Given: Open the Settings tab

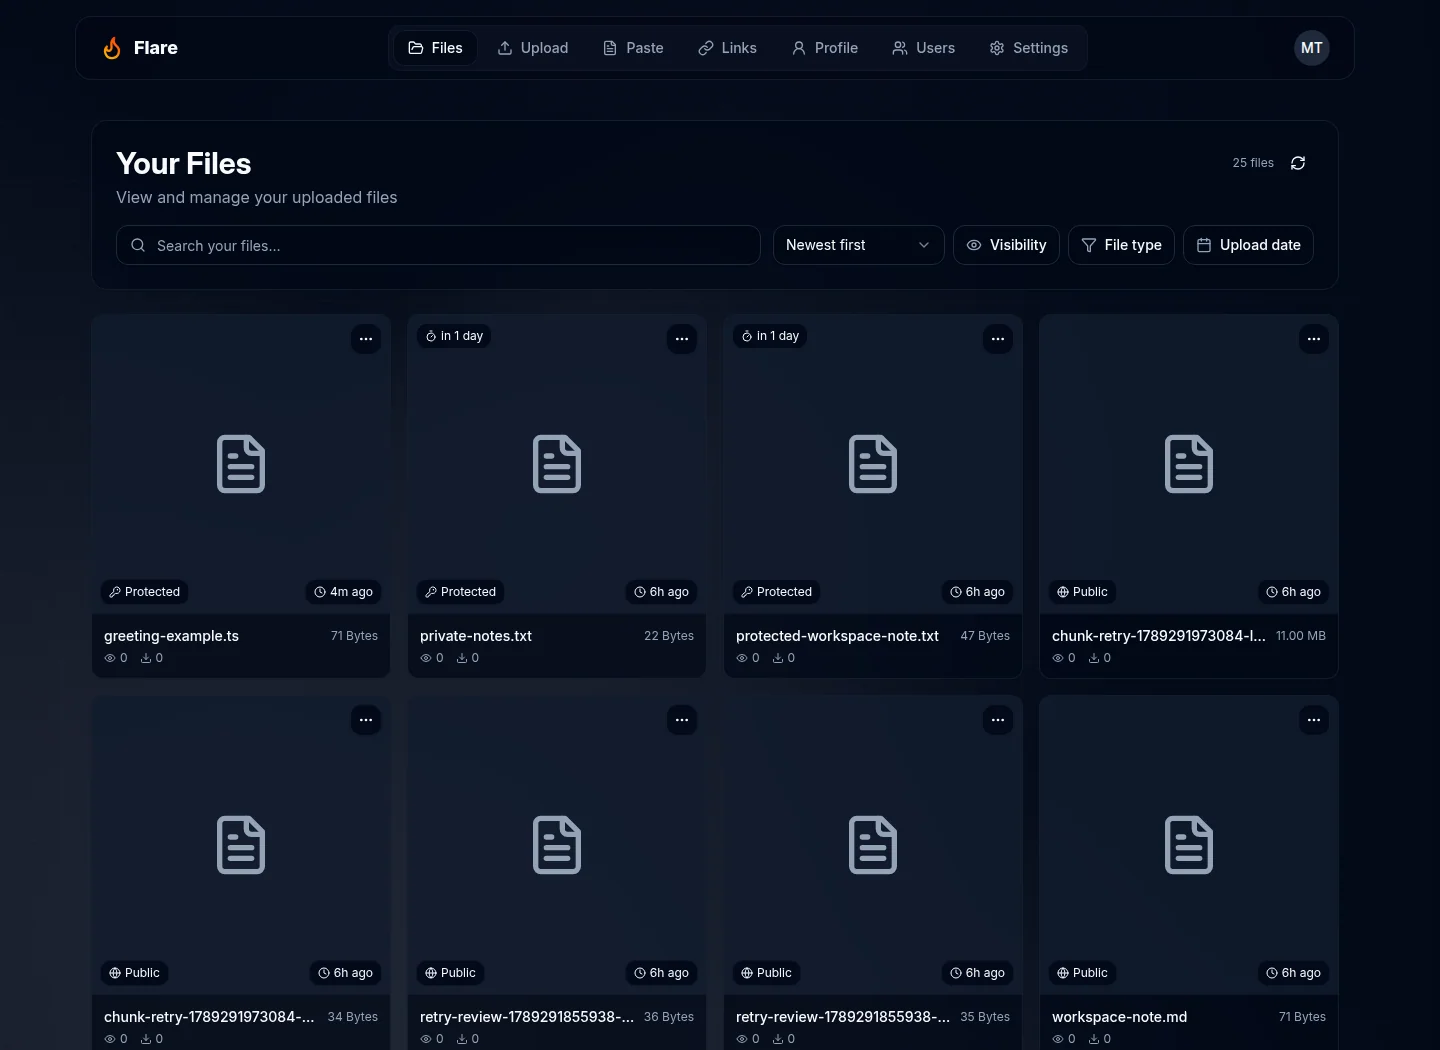Looking at the screenshot, I should point(1029,48).
